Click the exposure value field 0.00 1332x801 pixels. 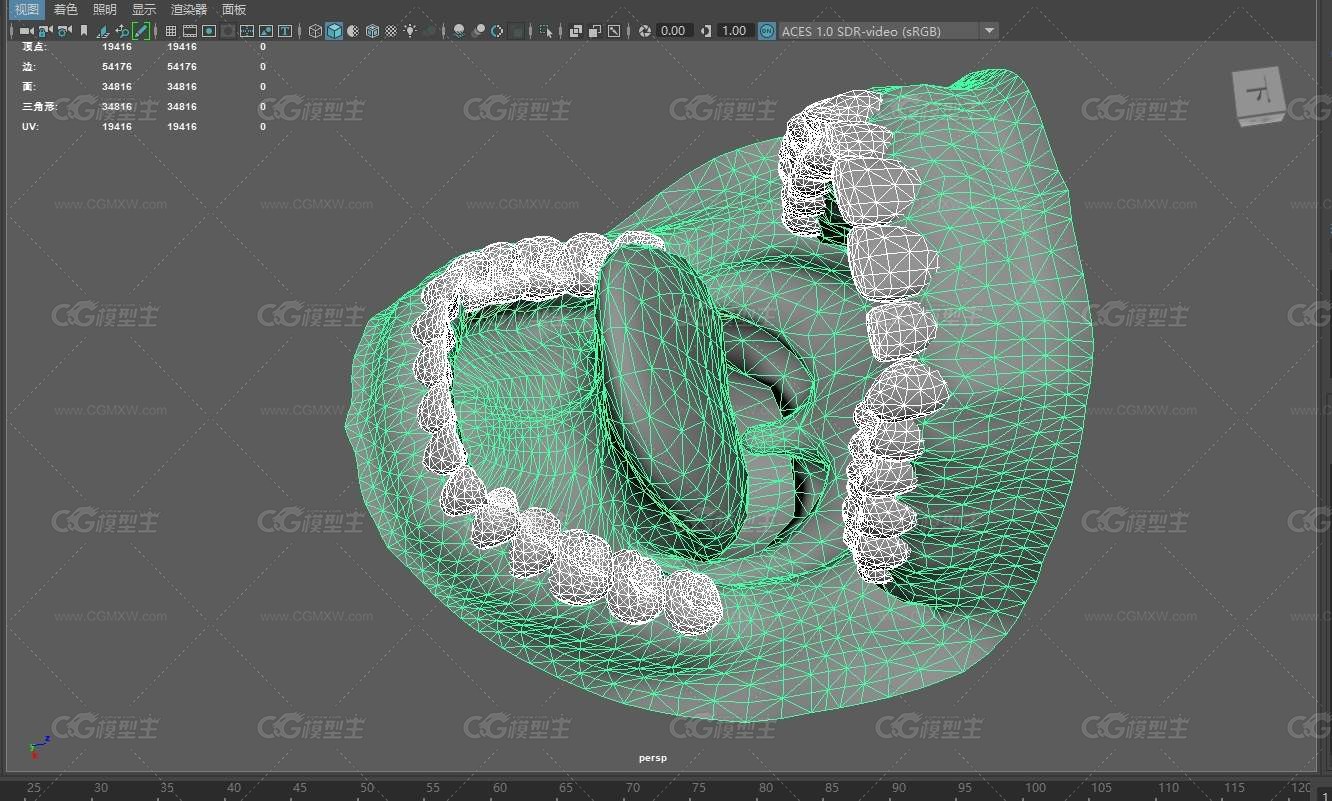pos(674,31)
